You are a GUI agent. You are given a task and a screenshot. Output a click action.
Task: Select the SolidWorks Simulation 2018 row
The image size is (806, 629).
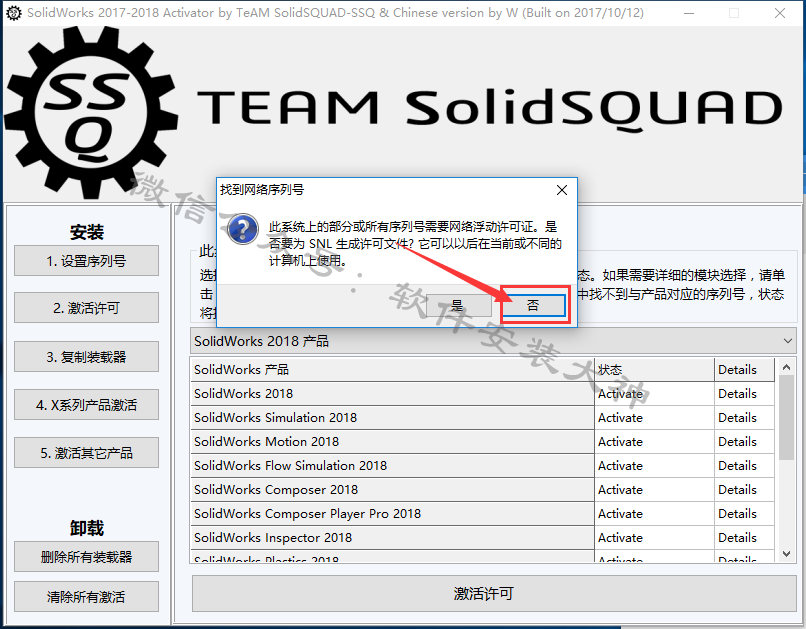[392, 418]
